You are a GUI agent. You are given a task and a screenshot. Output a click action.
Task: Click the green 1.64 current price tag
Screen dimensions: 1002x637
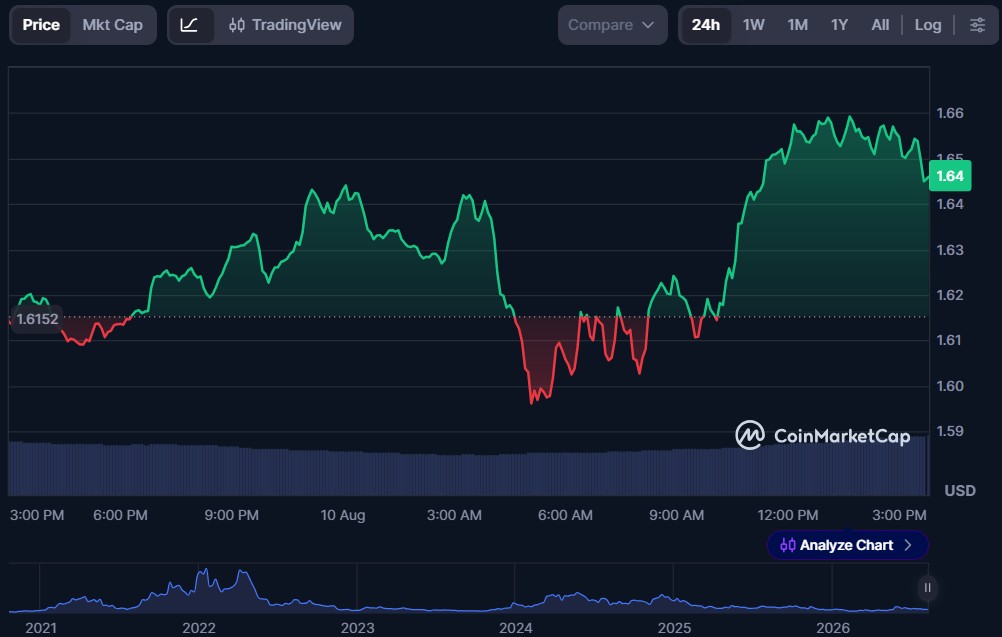pos(950,176)
